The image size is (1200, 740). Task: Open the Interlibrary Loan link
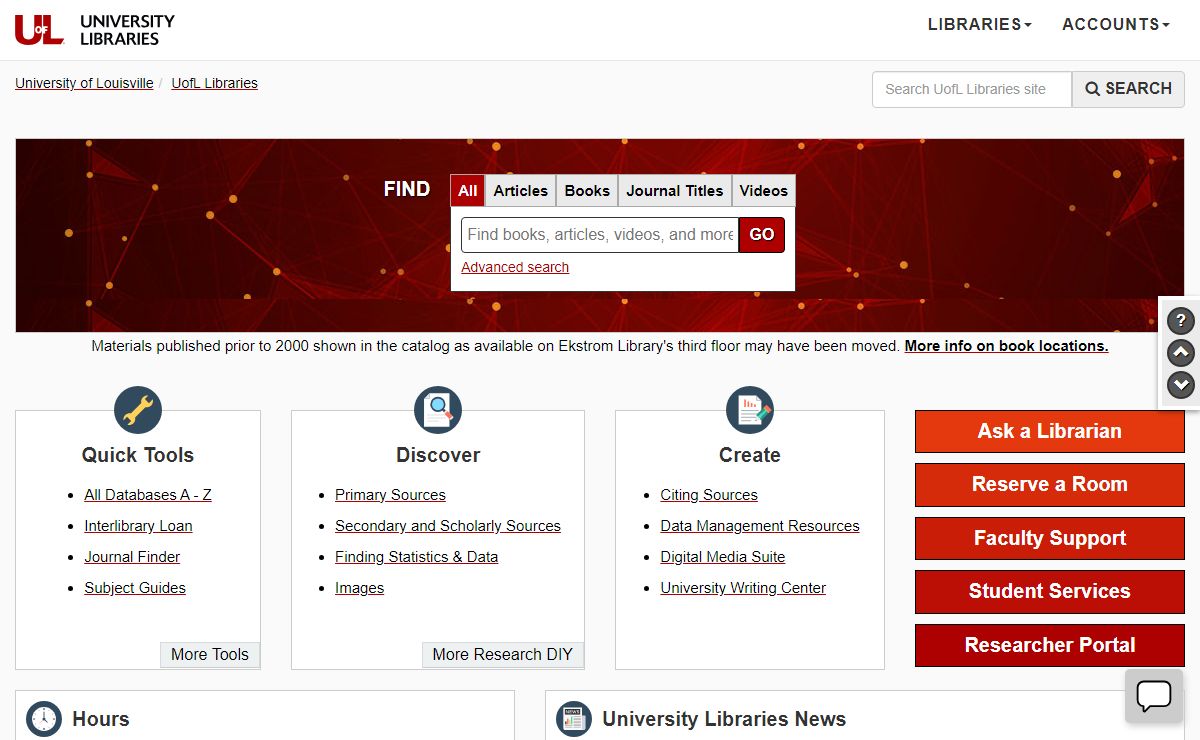point(138,526)
